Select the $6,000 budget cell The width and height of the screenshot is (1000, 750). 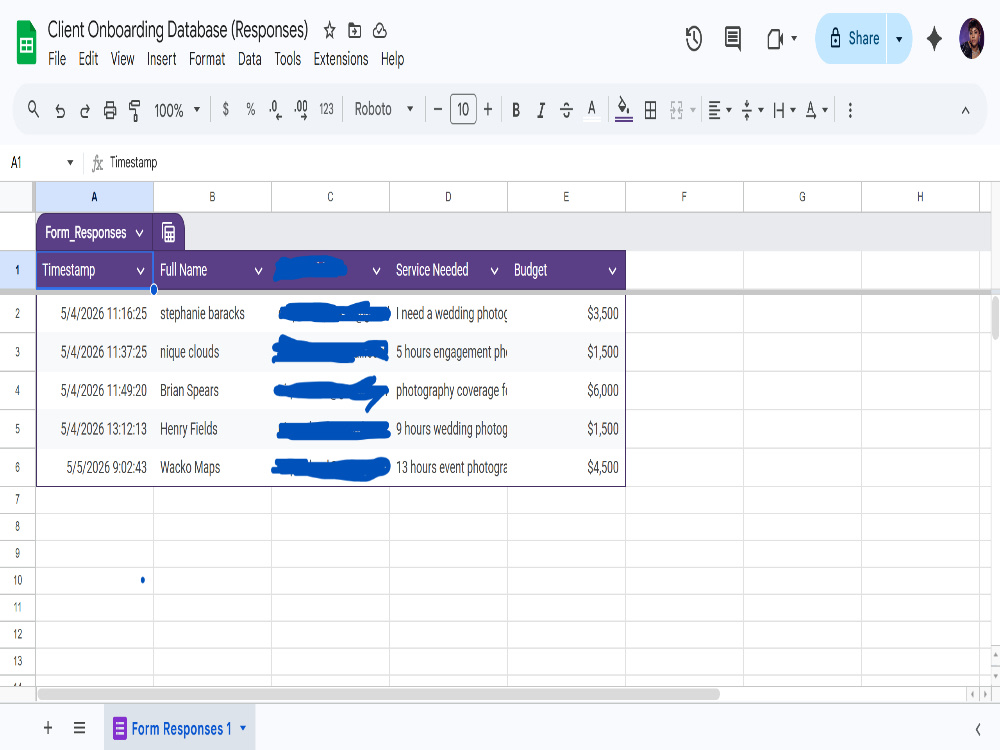566,390
